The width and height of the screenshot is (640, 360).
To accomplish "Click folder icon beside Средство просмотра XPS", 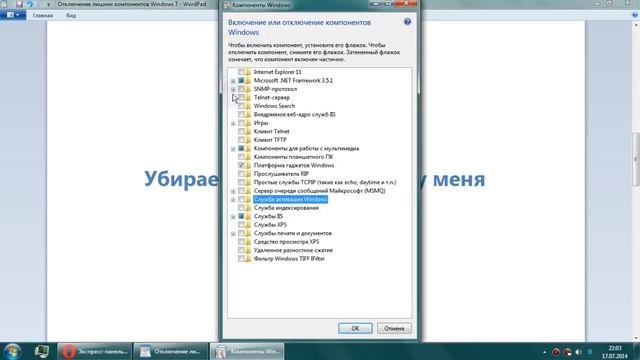I will click(248, 242).
